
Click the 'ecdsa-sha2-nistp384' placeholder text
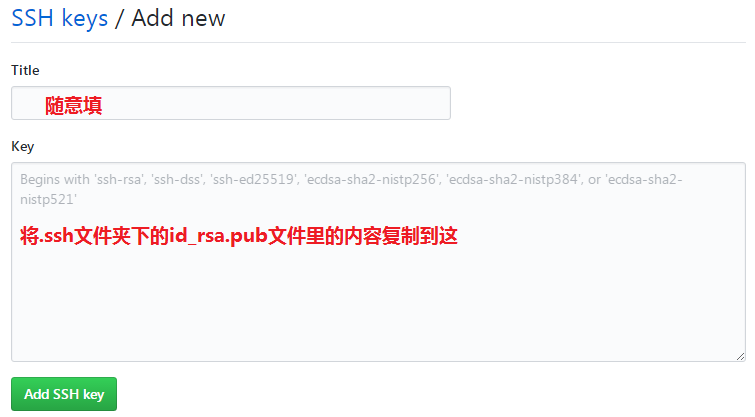(x=514, y=180)
